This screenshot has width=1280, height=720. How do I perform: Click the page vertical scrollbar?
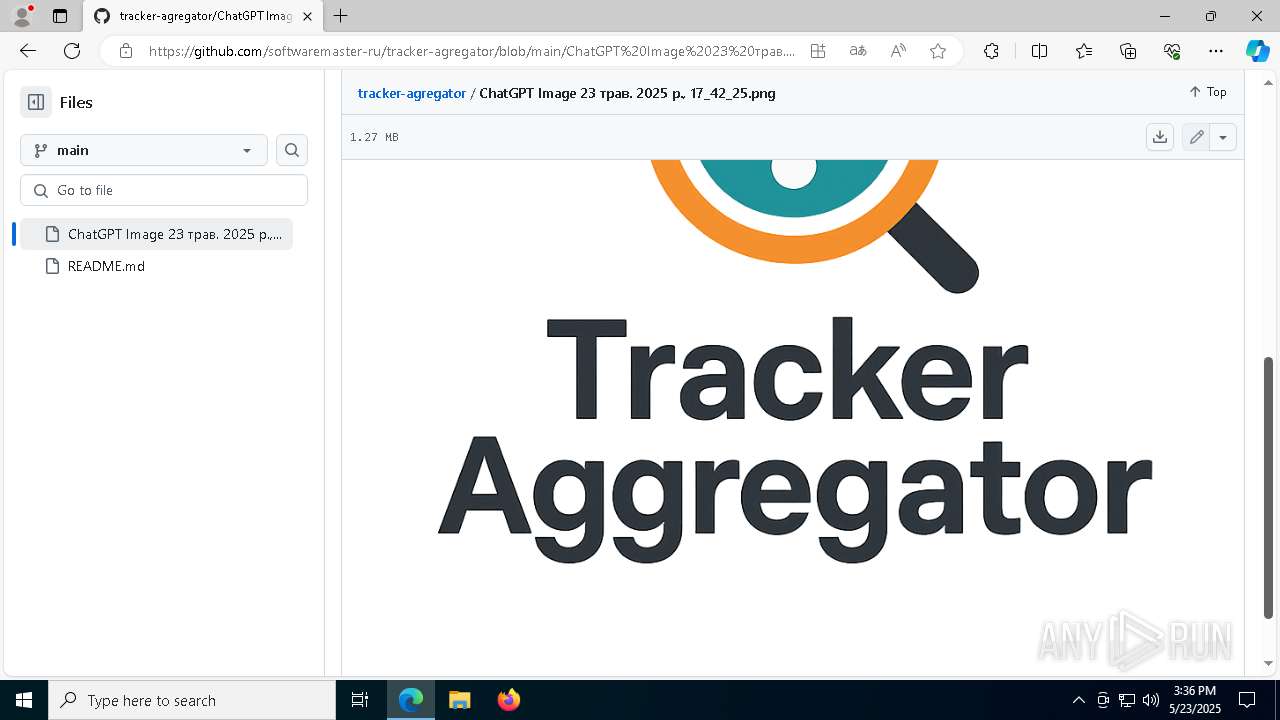pyautogui.click(x=1269, y=486)
